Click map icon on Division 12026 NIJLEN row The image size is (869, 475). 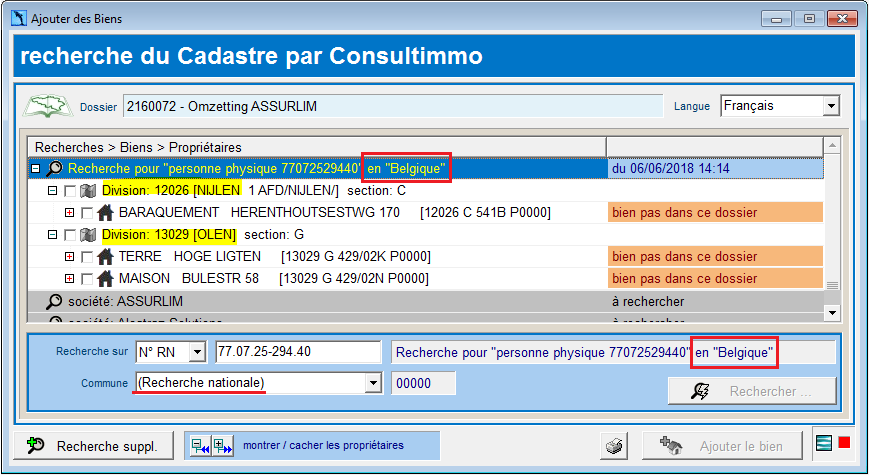pos(88,191)
